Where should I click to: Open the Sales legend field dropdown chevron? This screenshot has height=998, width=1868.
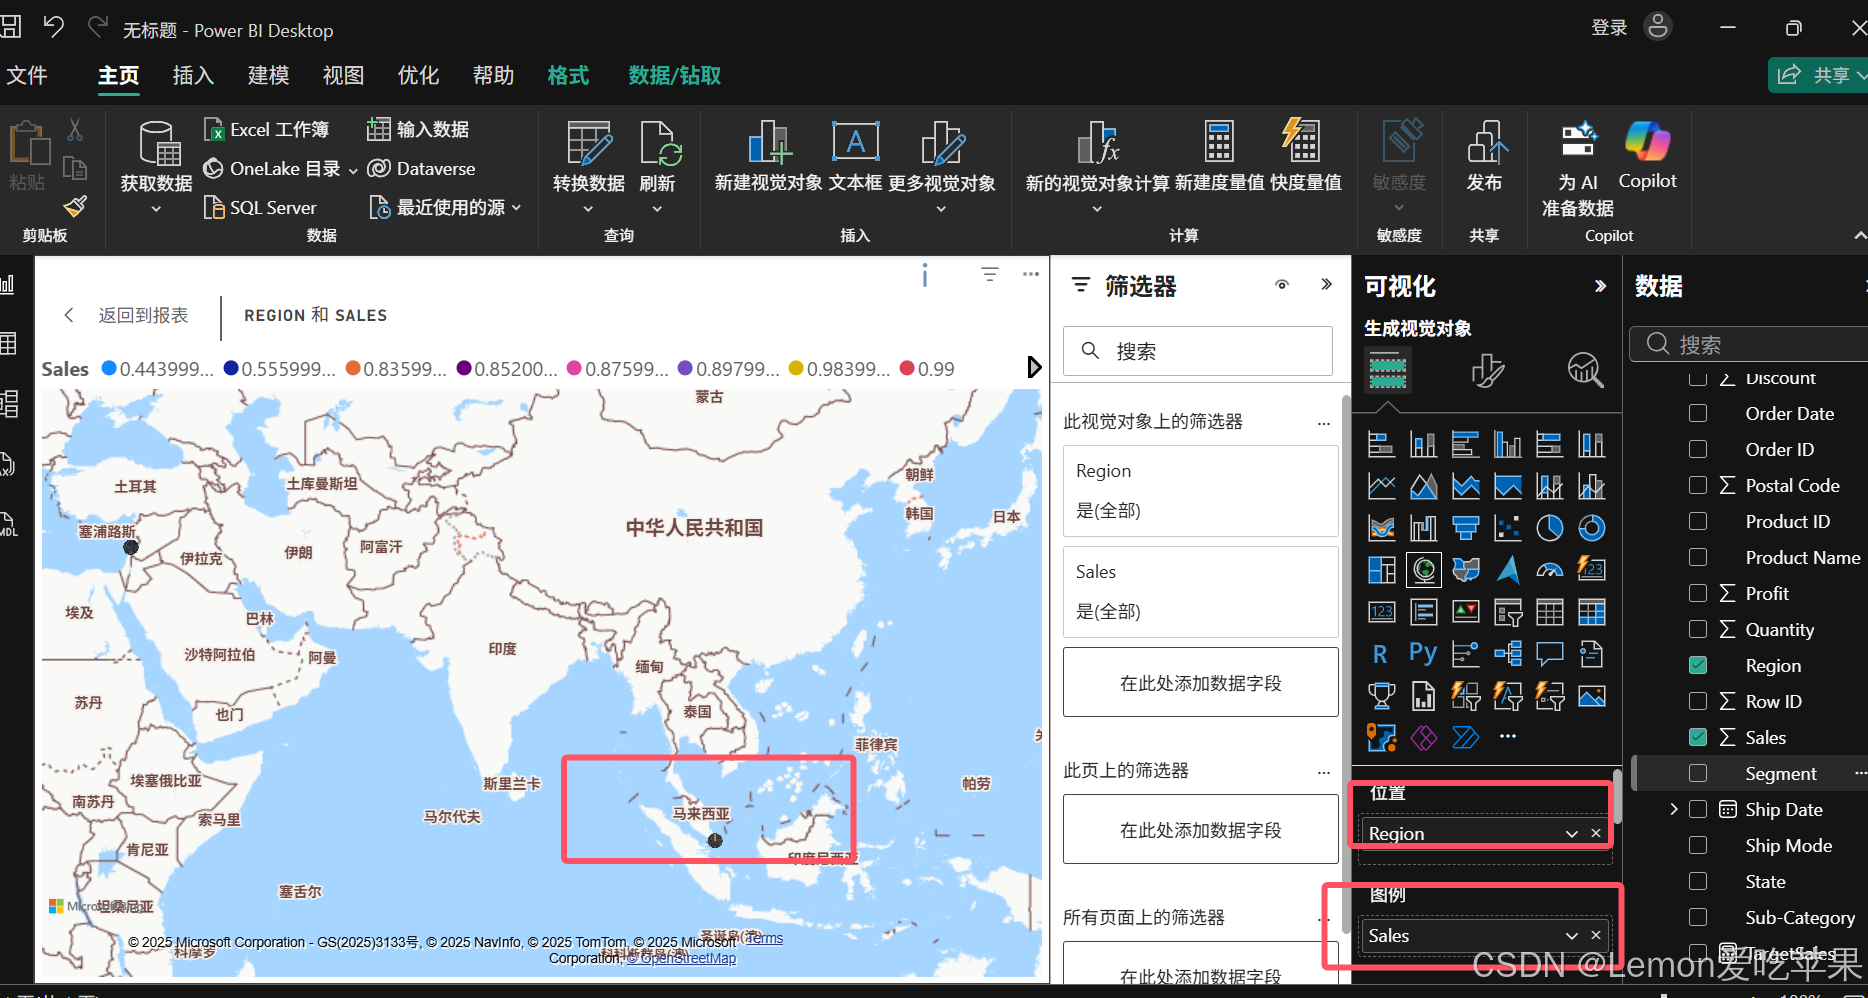tap(1572, 936)
